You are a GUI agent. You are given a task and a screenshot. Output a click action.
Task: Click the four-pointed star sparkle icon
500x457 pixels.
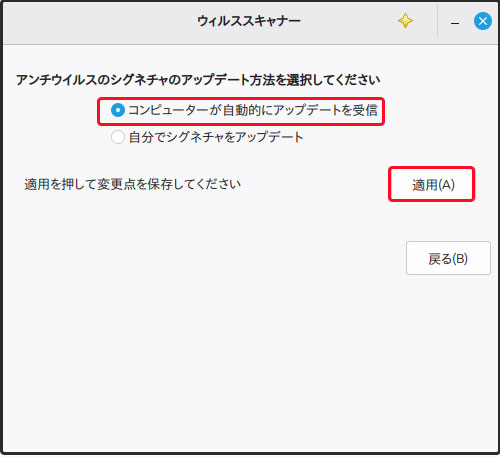click(x=405, y=21)
